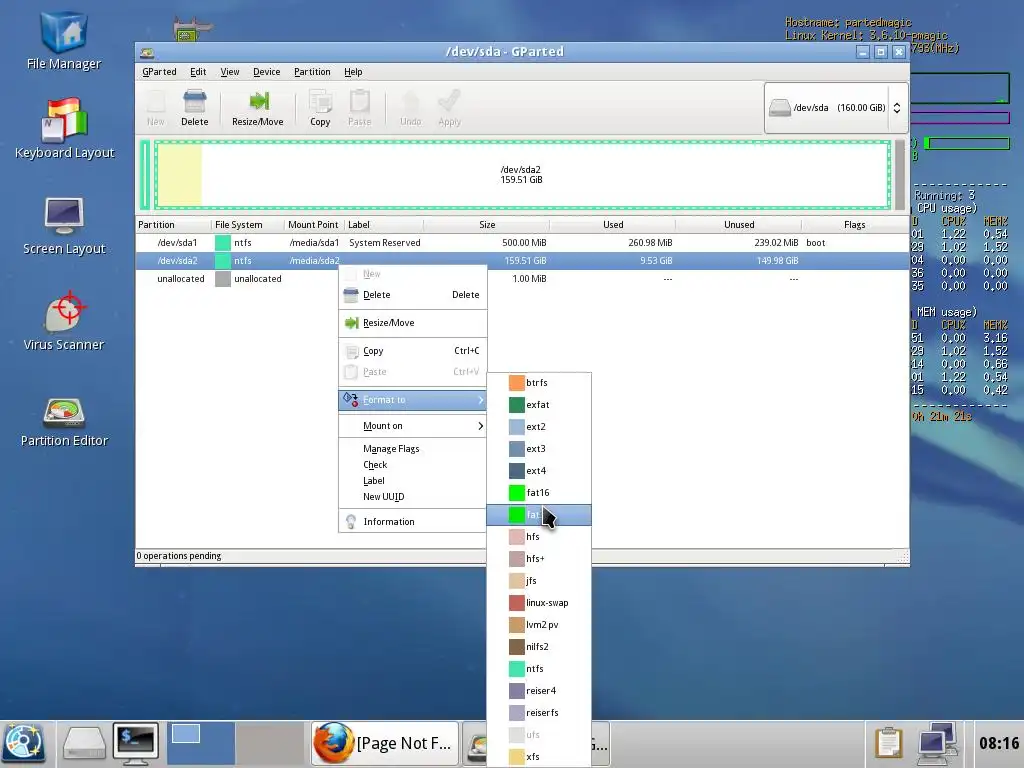Open the Edit menu
The height and width of the screenshot is (768, 1024).
(198, 72)
